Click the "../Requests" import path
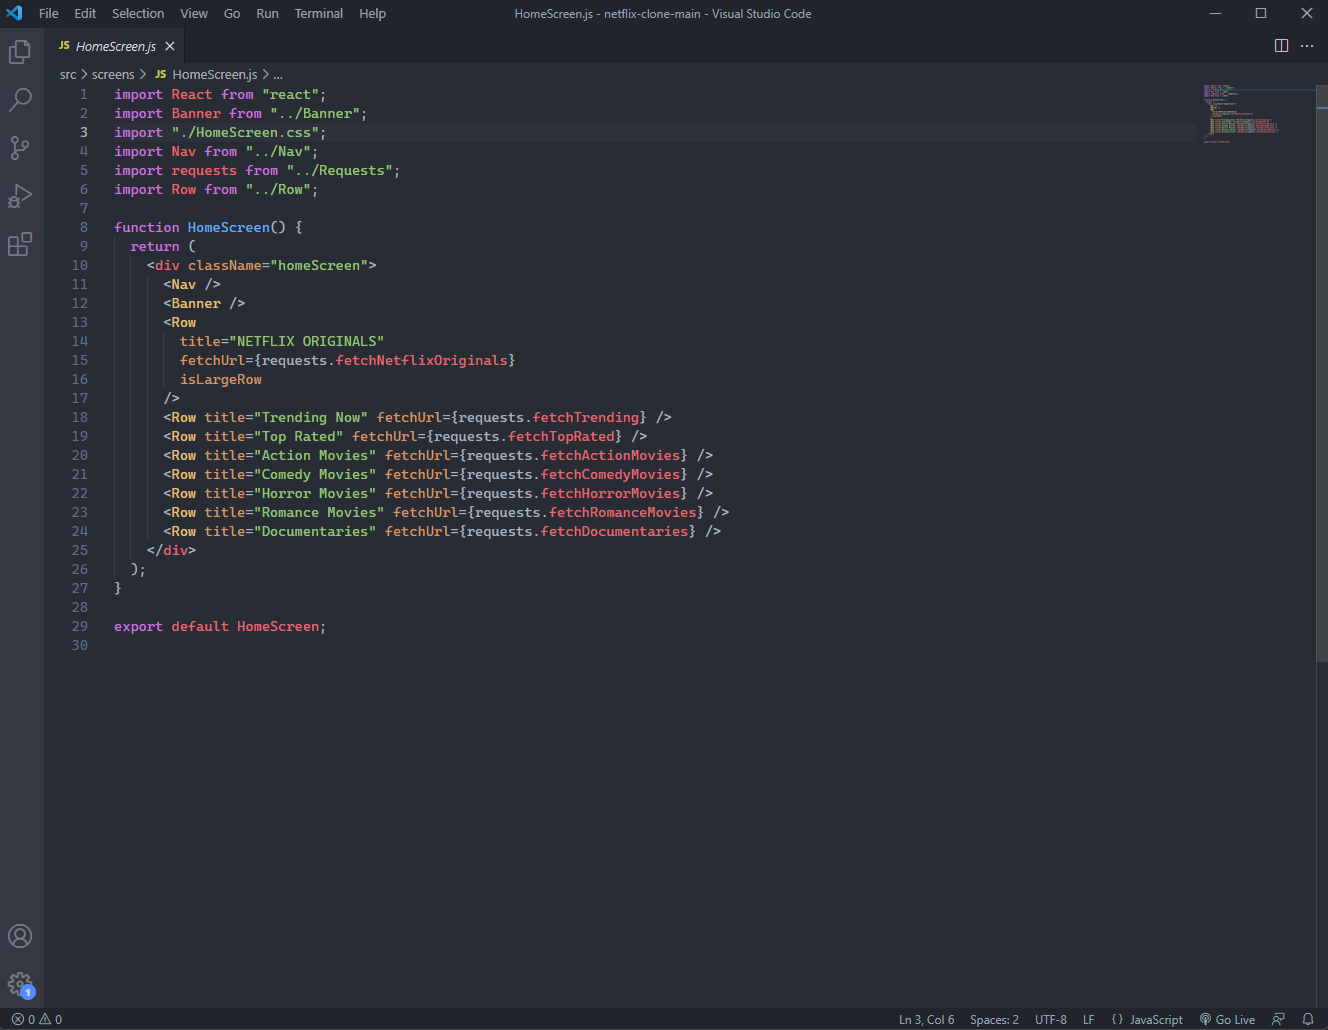The image size is (1328, 1030). click(x=340, y=170)
